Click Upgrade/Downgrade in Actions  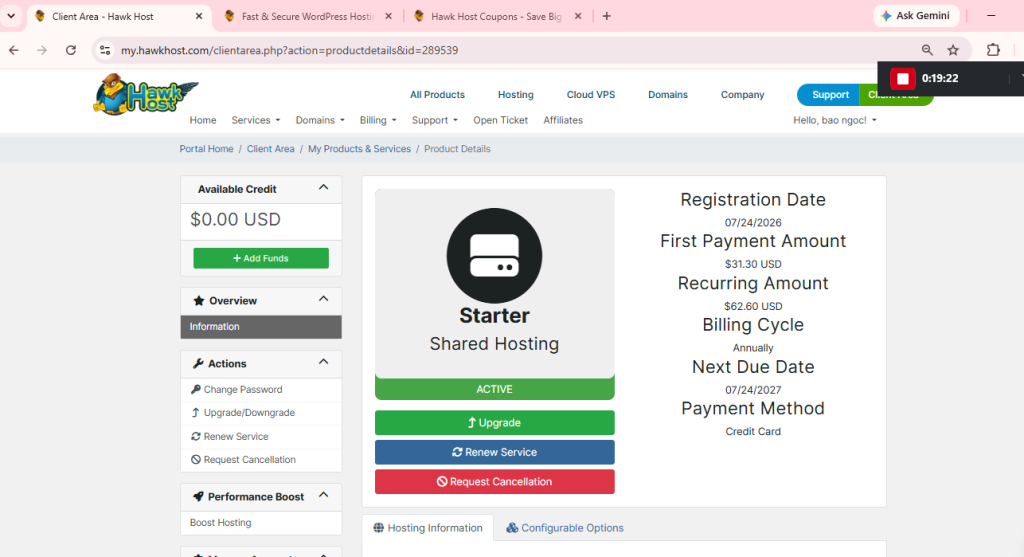click(261, 413)
